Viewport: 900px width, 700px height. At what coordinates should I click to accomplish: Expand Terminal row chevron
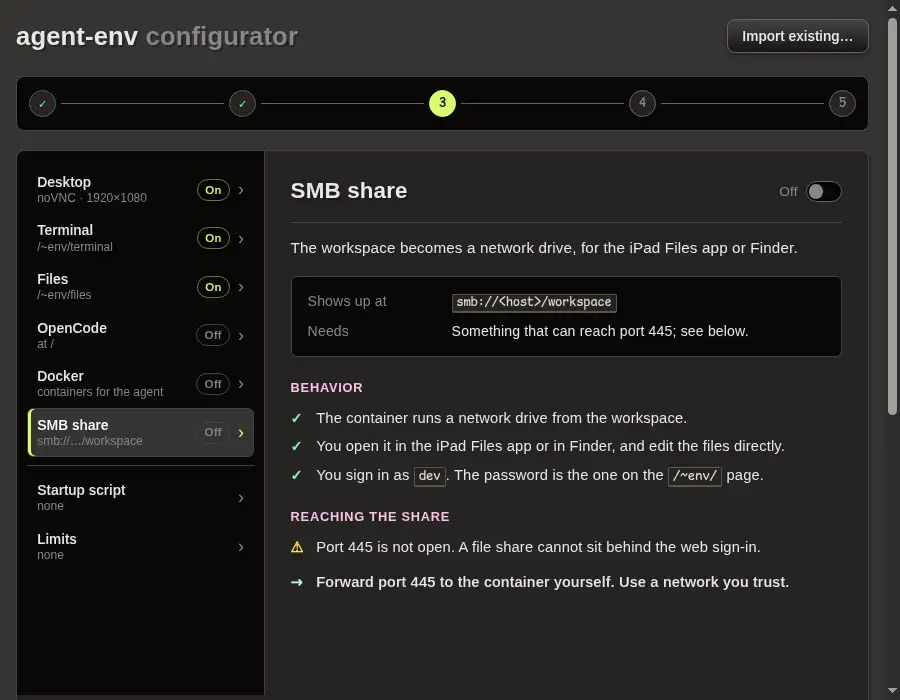coord(241,239)
